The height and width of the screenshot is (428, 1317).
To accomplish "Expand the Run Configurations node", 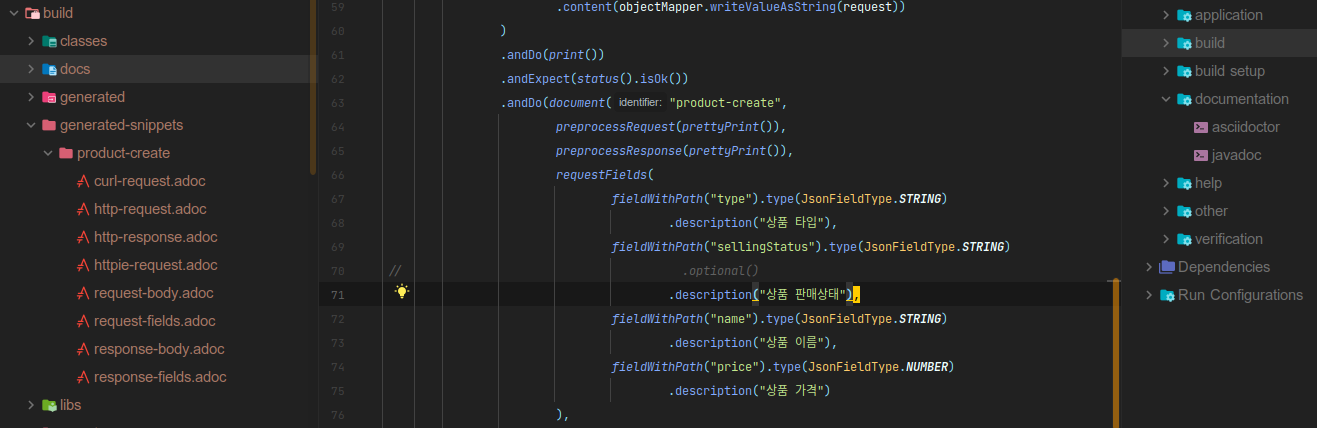I will pyautogui.click(x=1149, y=295).
